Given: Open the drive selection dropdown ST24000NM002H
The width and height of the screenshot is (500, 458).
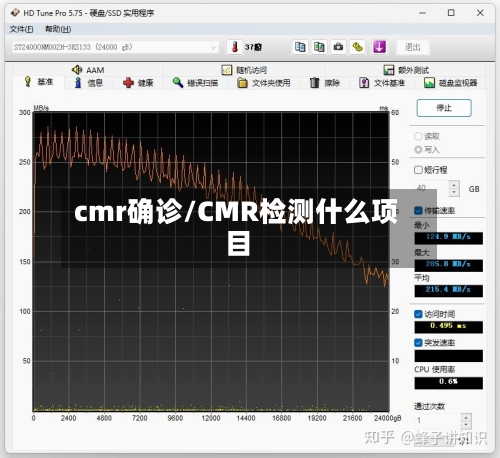Looking at the screenshot, I should (x=115, y=47).
